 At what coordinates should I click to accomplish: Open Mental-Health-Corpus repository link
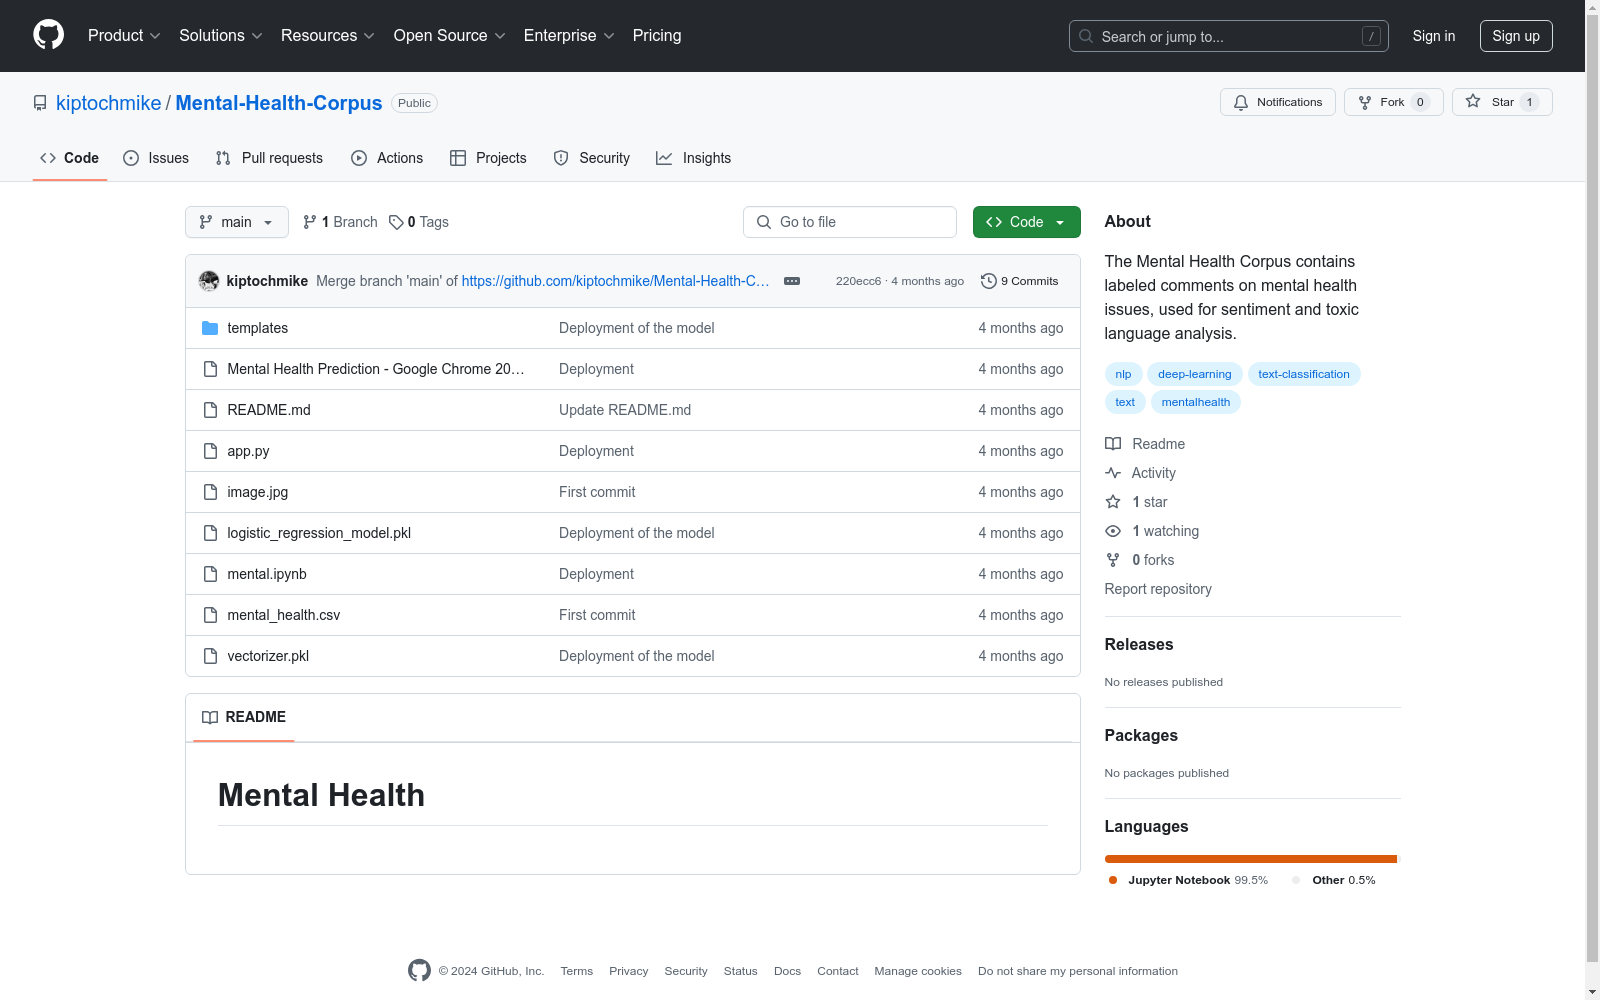279,103
